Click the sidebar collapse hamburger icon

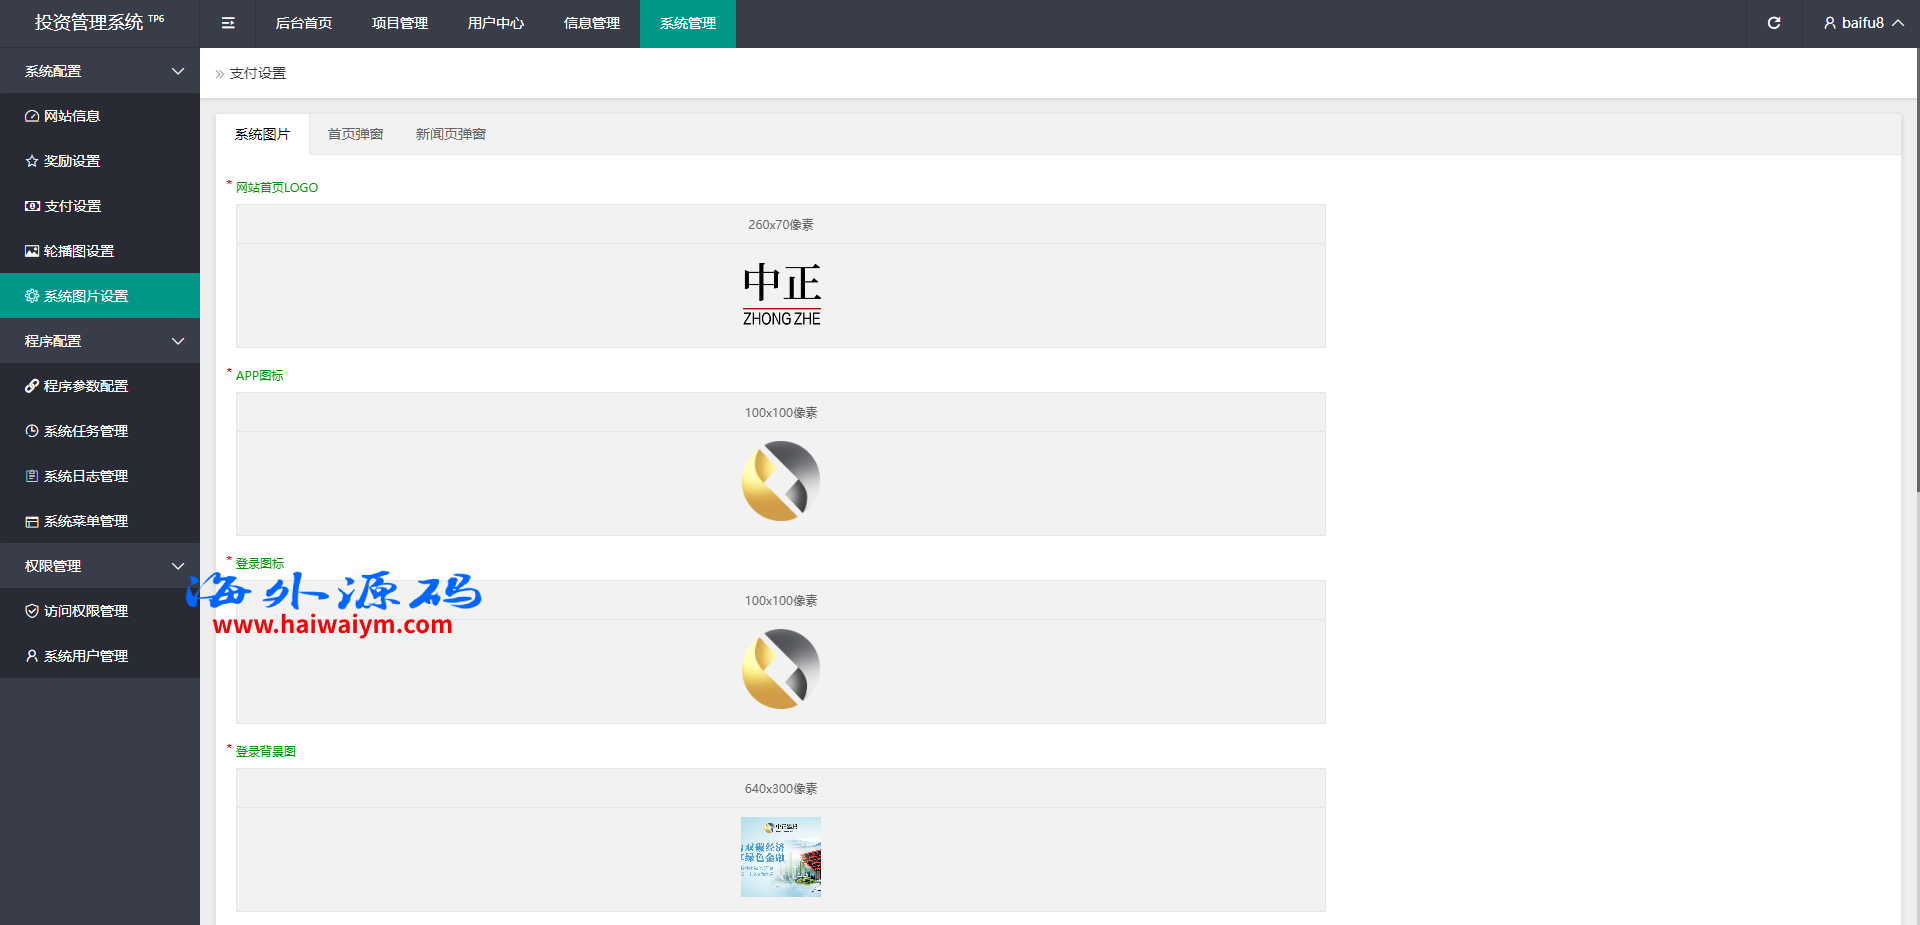228,23
